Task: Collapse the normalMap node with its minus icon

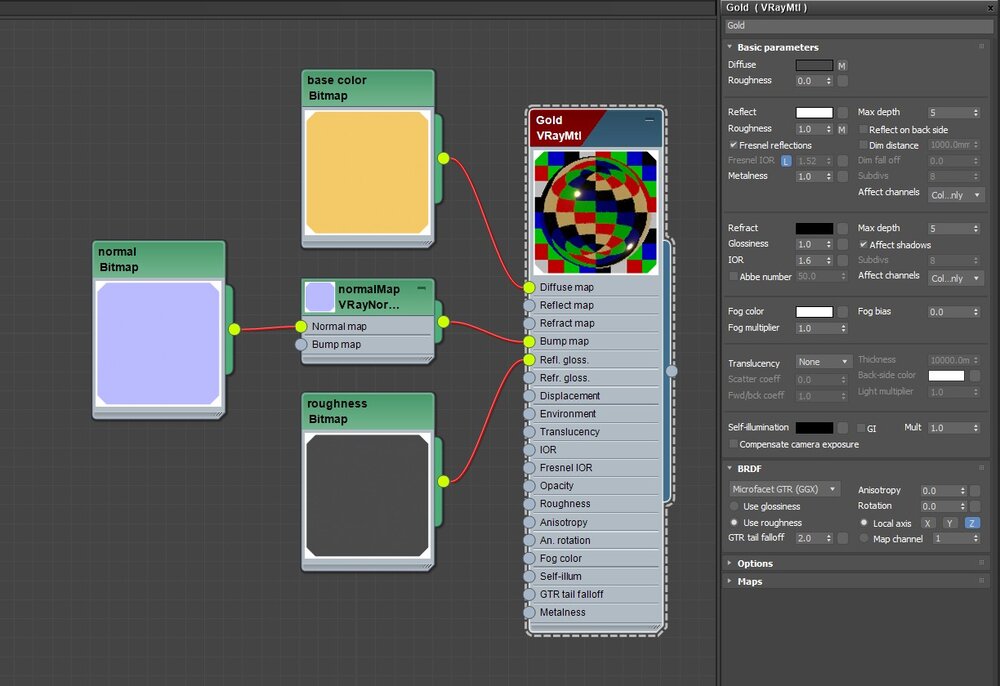Action: click(421, 288)
